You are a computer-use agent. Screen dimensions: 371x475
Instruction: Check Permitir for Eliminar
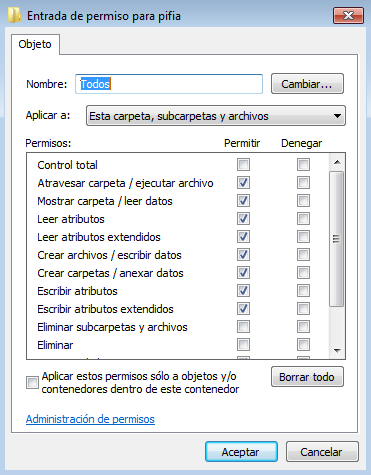tap(243, 345)
